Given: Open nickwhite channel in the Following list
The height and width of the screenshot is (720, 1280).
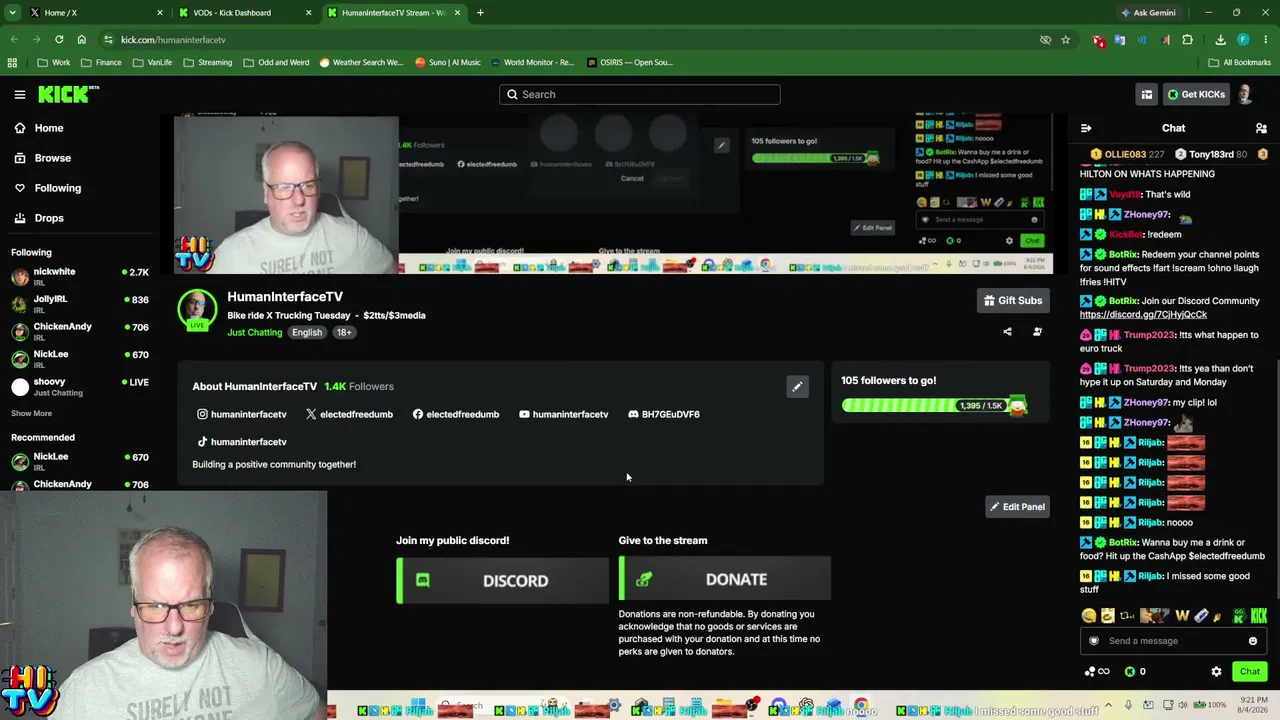Looking at the screenshot, I should (80, 277).
